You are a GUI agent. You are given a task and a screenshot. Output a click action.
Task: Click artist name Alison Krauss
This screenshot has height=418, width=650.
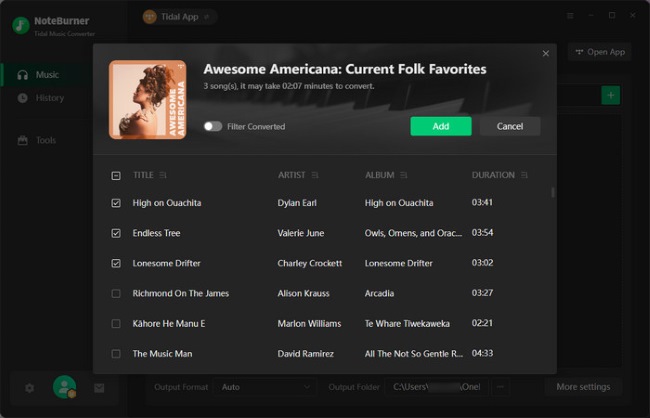(x=303, y=294)
